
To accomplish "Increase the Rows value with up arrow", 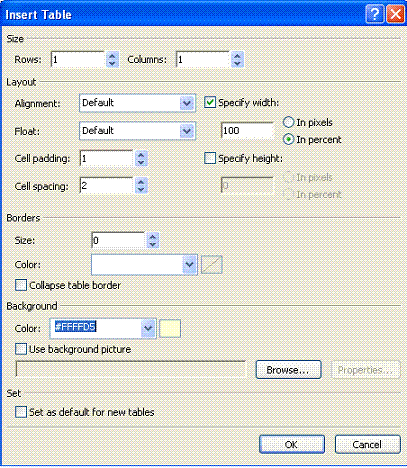I will [x=112, y=56].
